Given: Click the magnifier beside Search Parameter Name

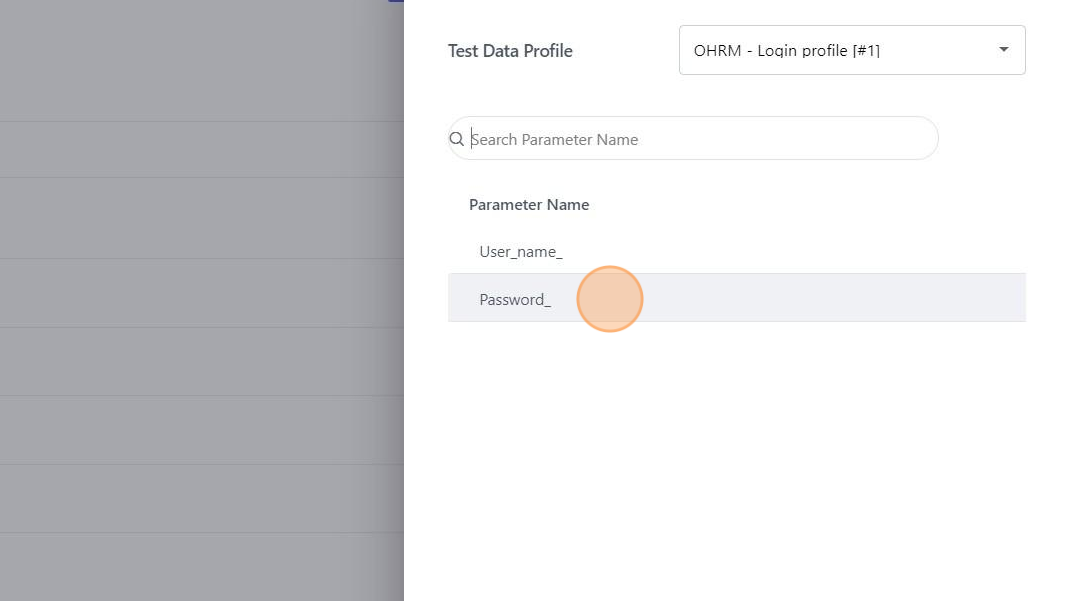Looking at the screenshot, I should (457, 139).
